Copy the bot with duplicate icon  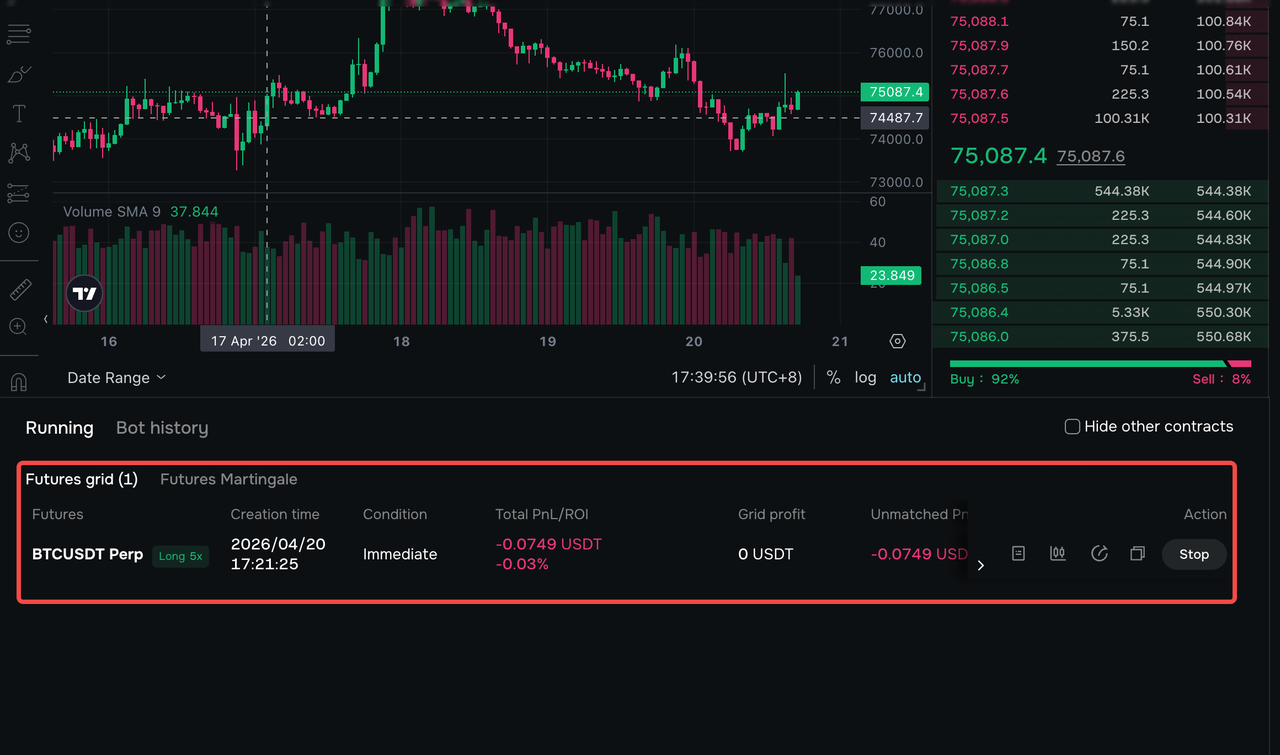click(1137, 554)
